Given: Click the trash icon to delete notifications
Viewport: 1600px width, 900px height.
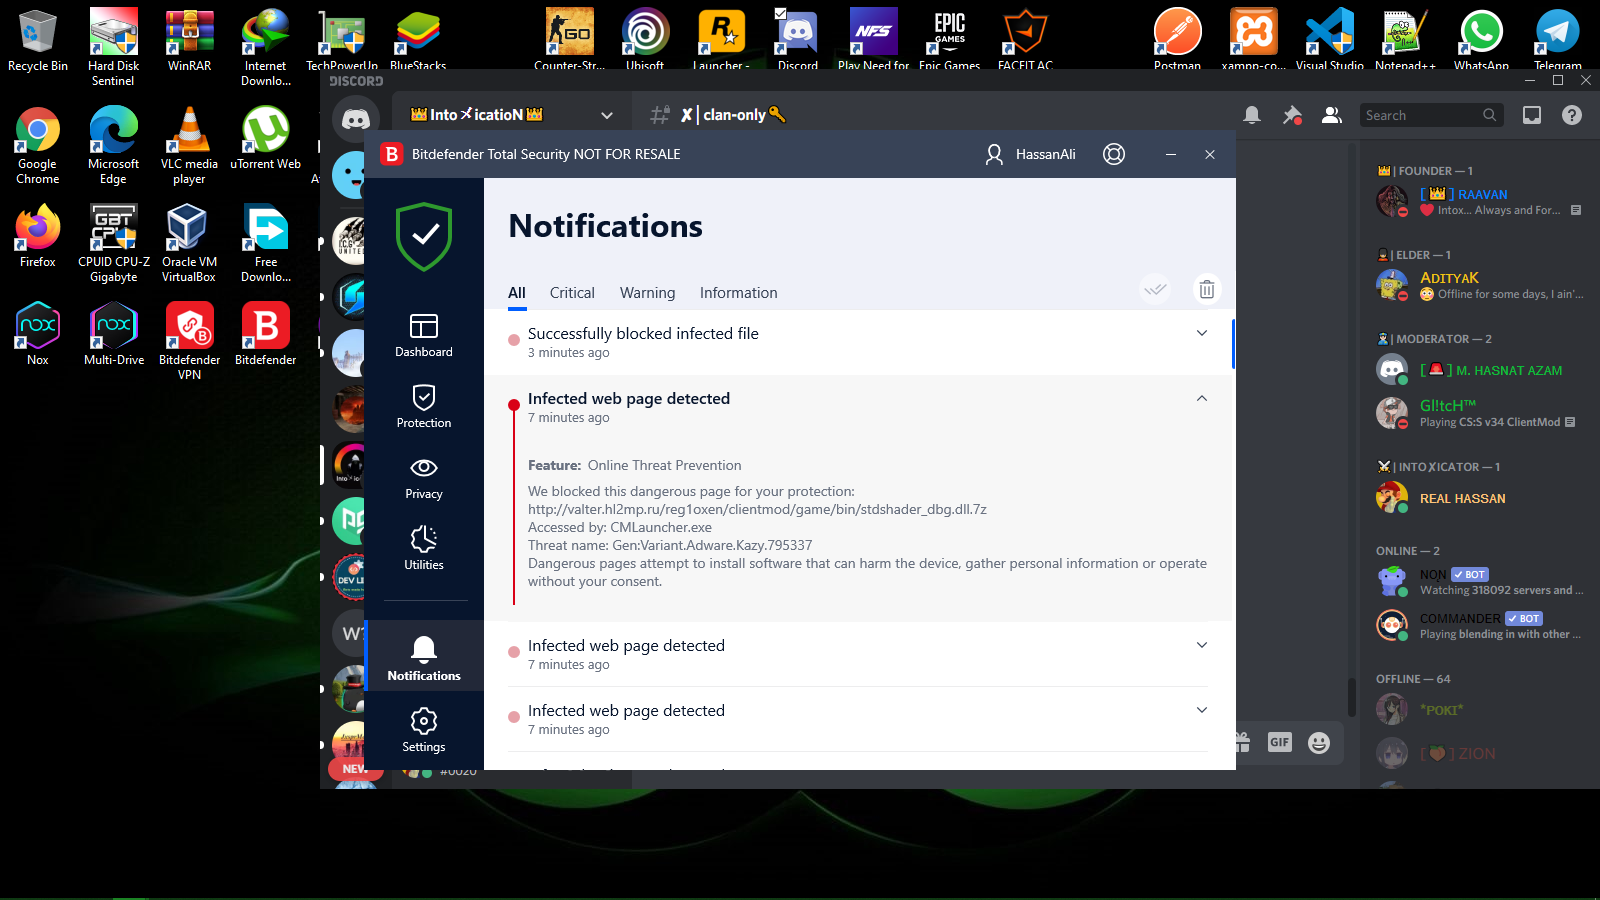Looking at the screenshot, I should (x=1207, y=289).
